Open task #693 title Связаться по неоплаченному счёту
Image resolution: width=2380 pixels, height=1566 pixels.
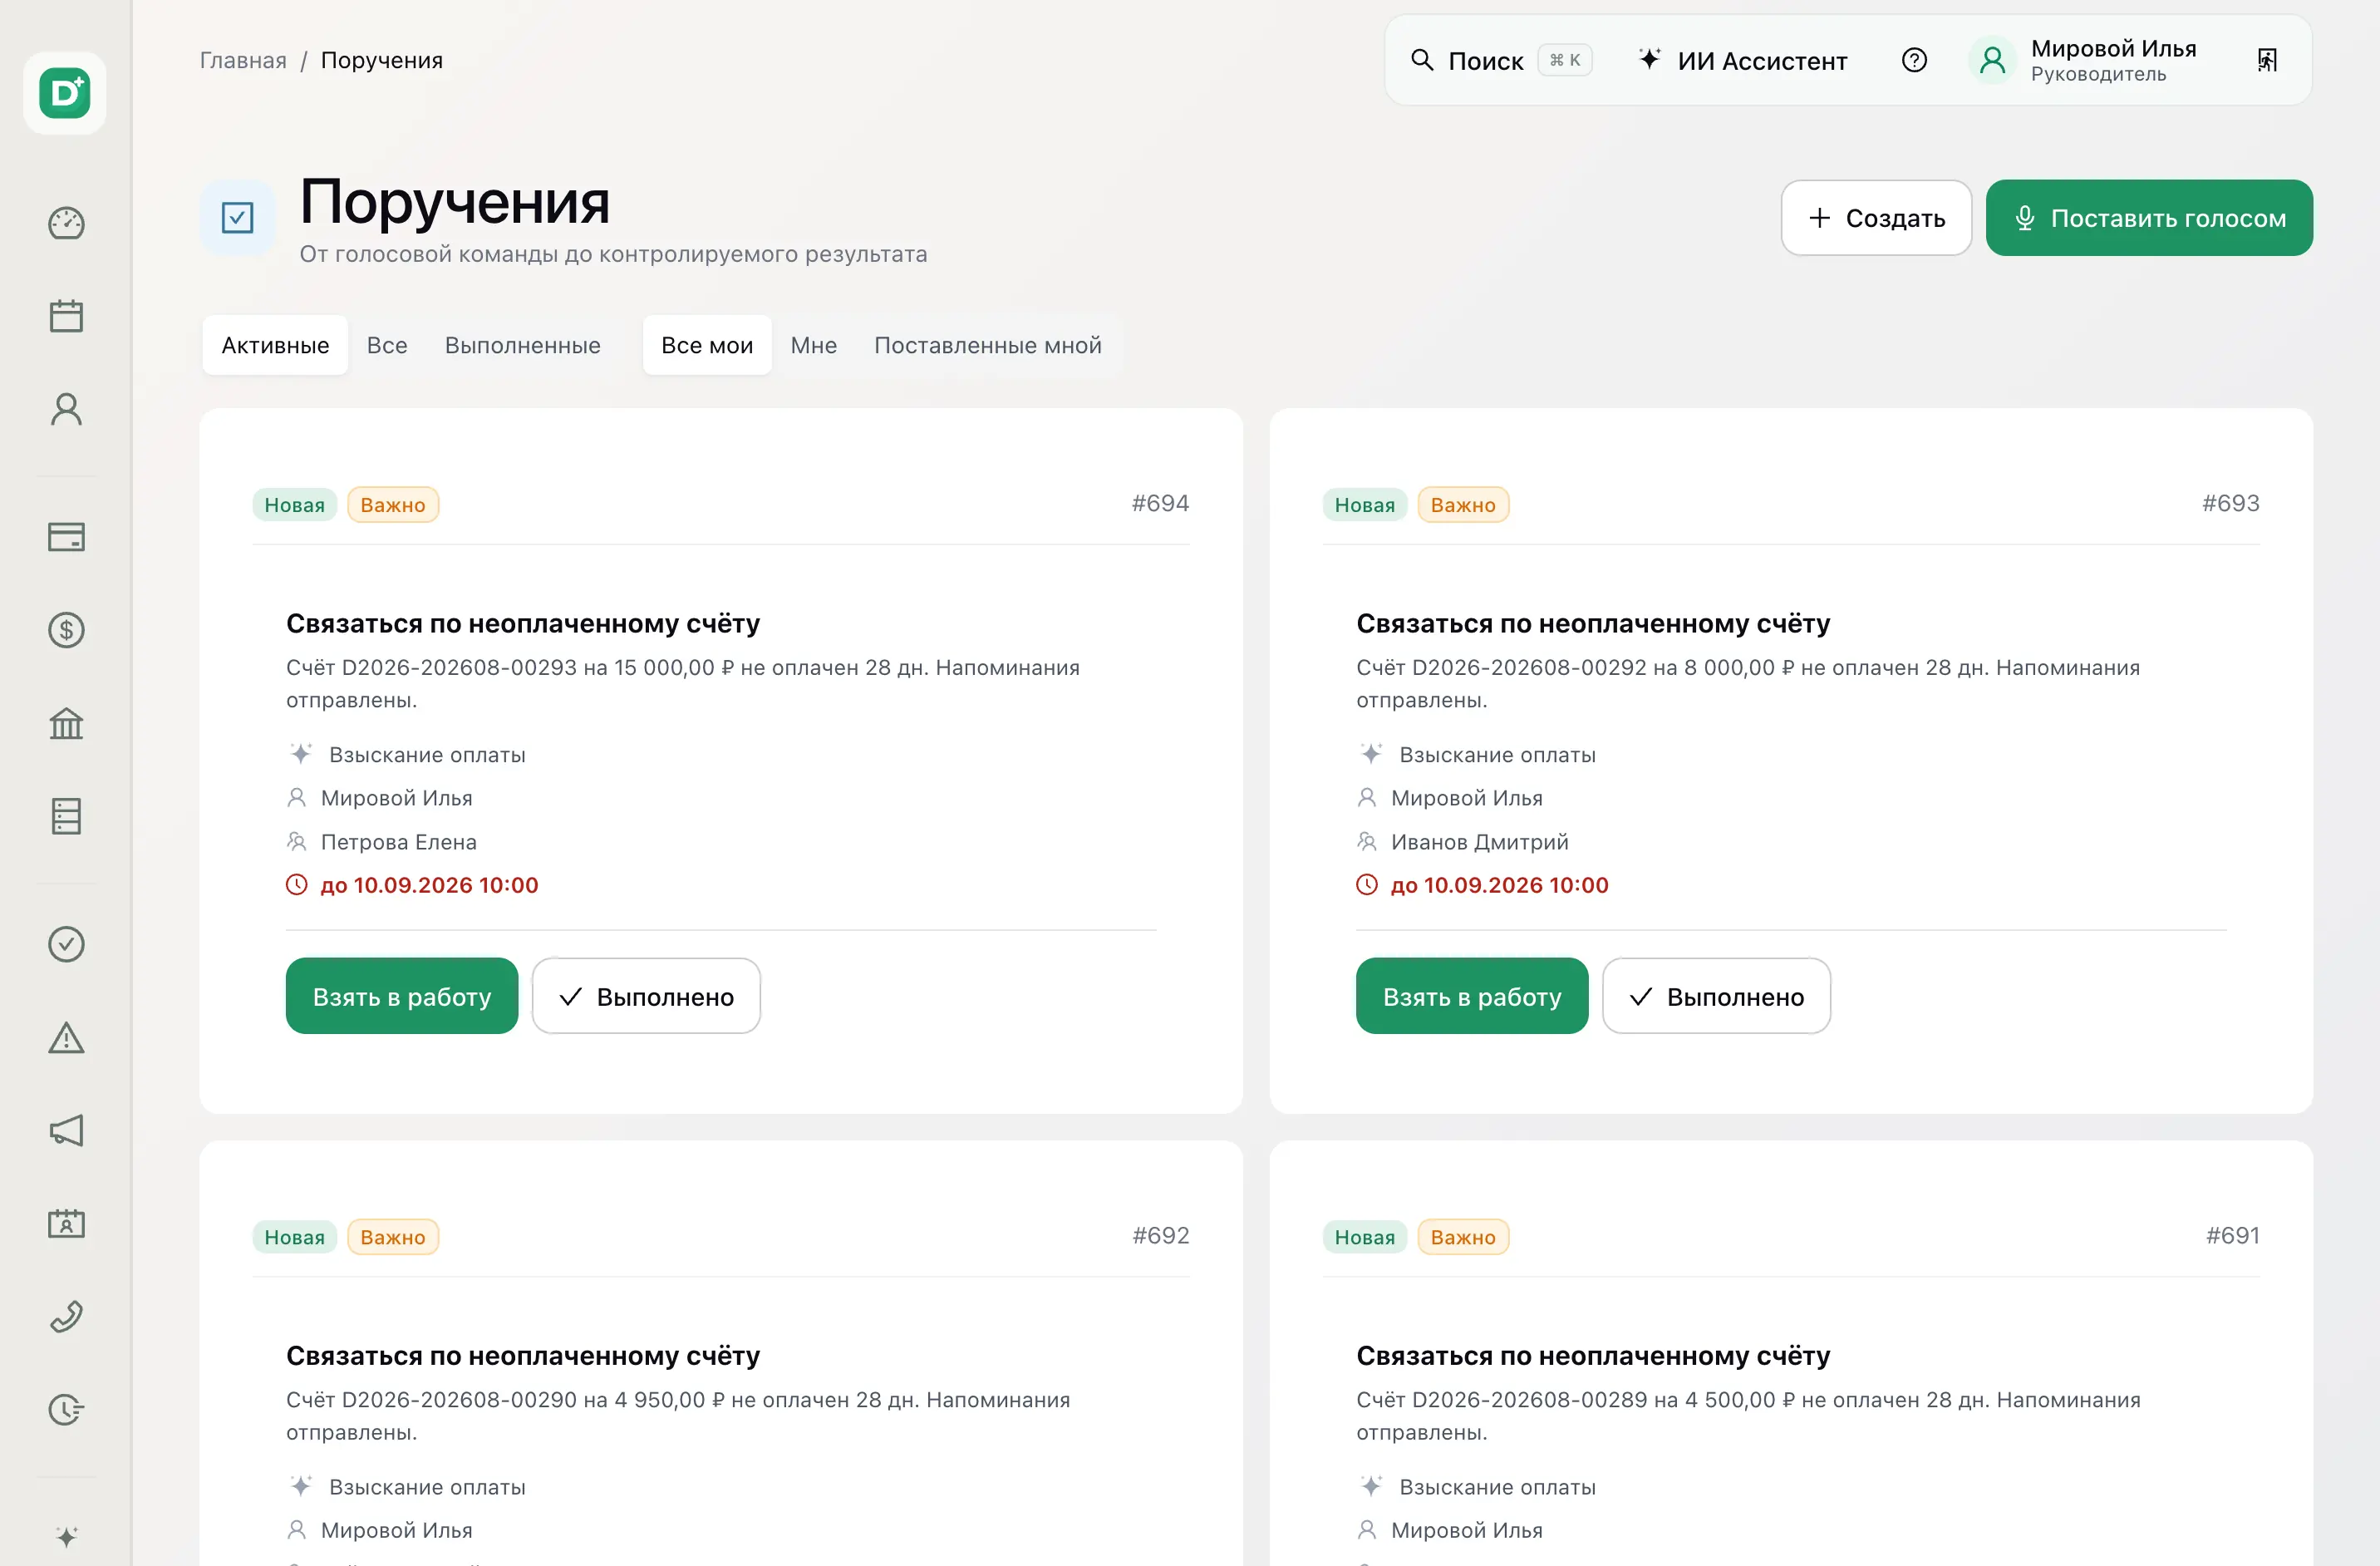click(x=1593, y=623)
